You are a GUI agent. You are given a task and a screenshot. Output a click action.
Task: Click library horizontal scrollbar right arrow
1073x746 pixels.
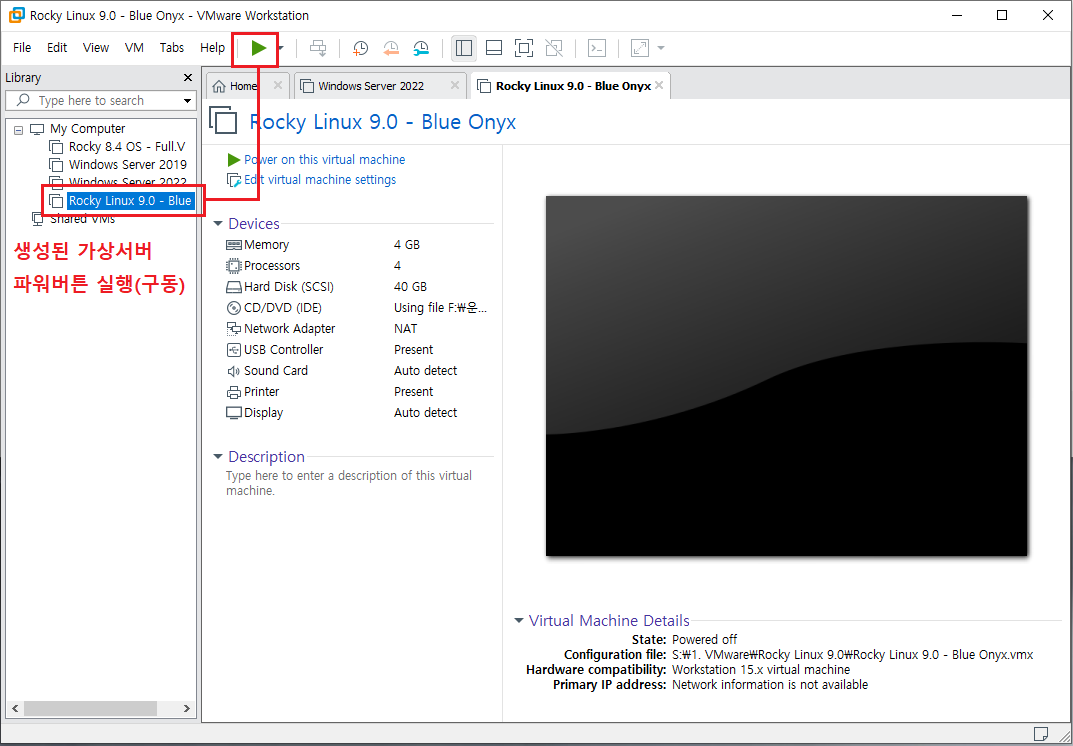point(188,708)
